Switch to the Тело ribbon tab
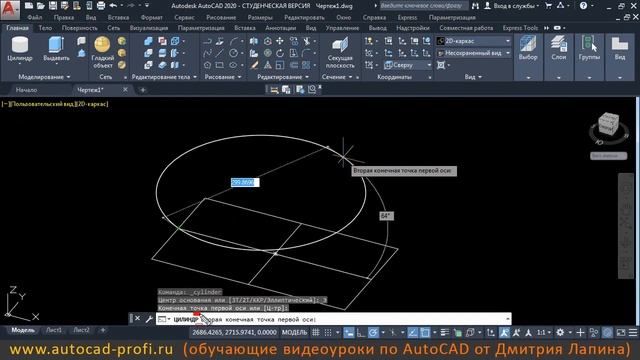Viewport: 640px width, 360px height. pyautogui.click(x=45, y=28)
